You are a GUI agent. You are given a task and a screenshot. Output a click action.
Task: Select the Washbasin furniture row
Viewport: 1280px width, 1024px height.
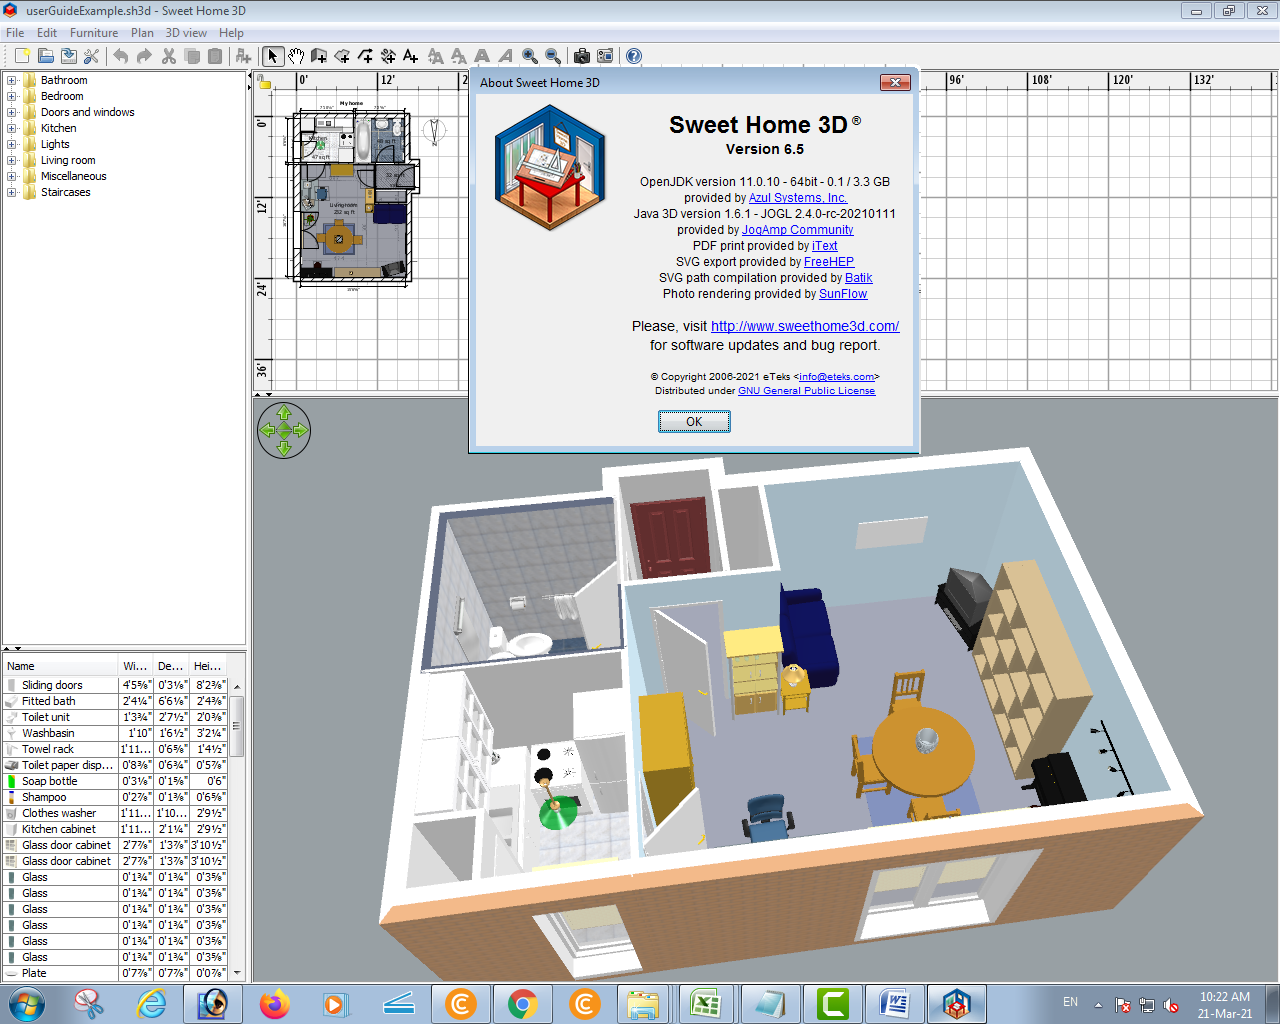(116, 733)
